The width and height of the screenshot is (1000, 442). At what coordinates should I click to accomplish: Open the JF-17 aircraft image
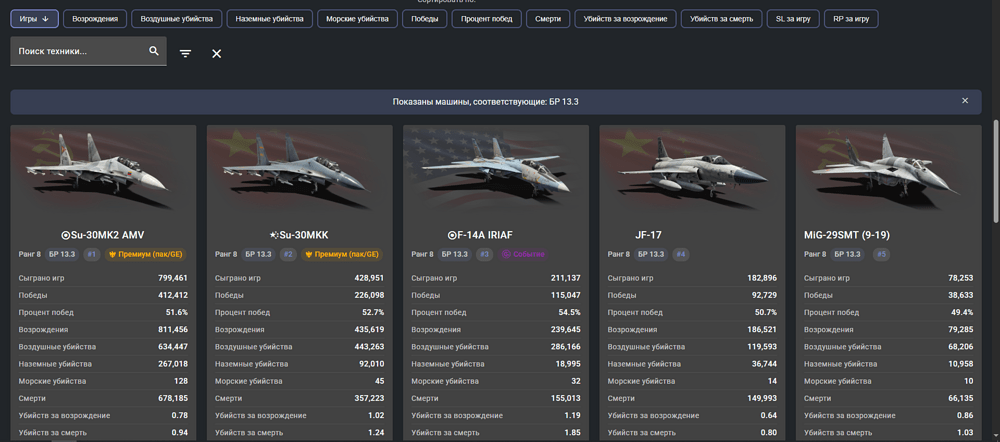pos(692,170)
